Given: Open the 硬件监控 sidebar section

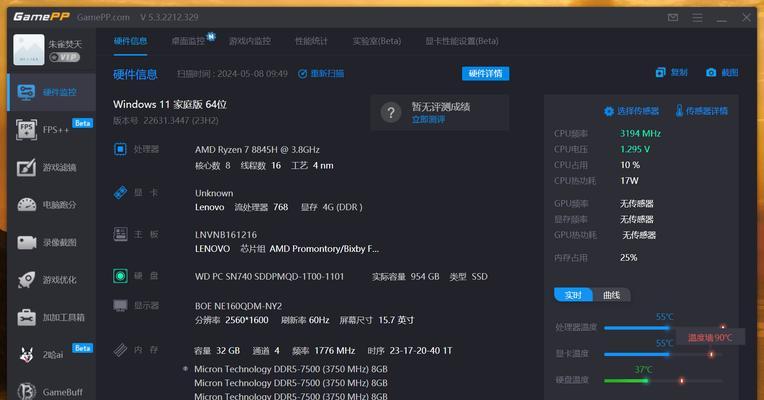Looking at the screenshot, I should 52,92.
